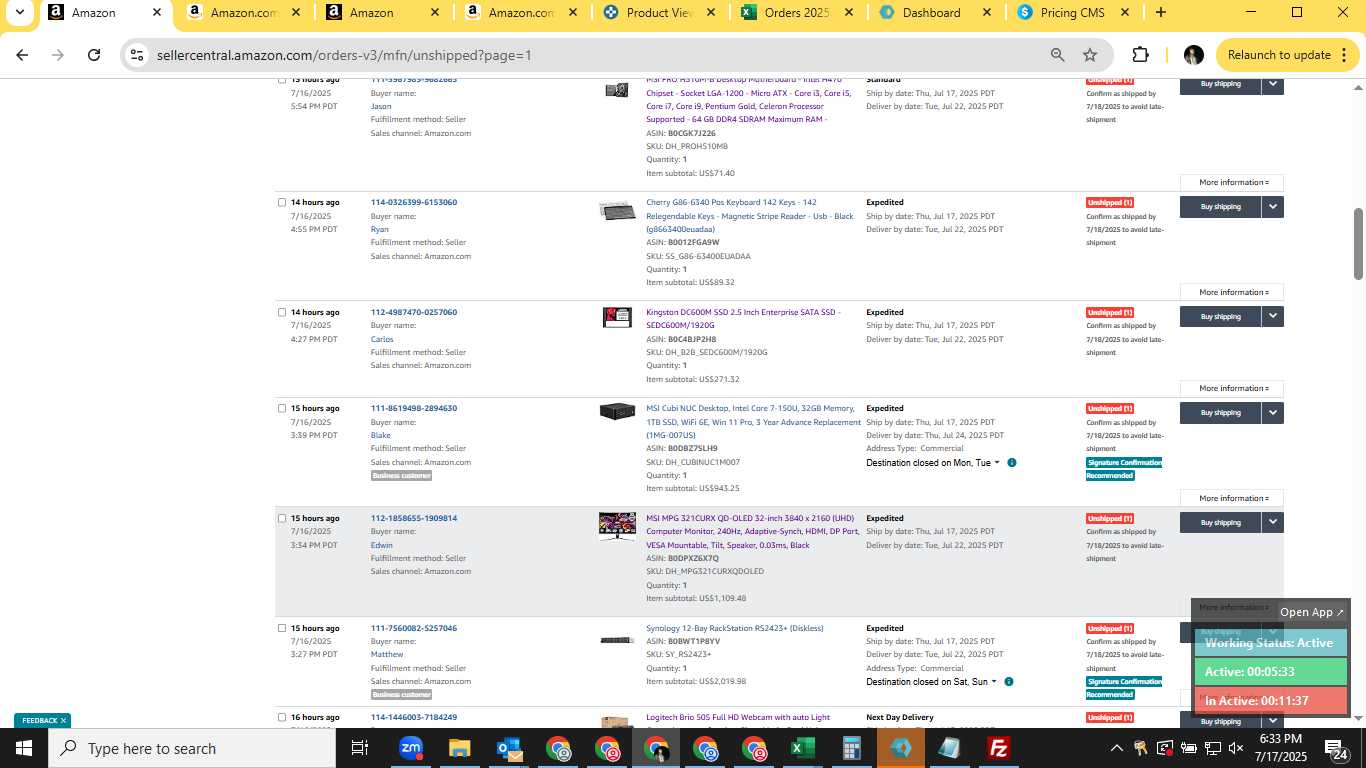1366x768 pixels.
Task: Click the Cherry keyboard product thumbnail
Action: [617, 210]
